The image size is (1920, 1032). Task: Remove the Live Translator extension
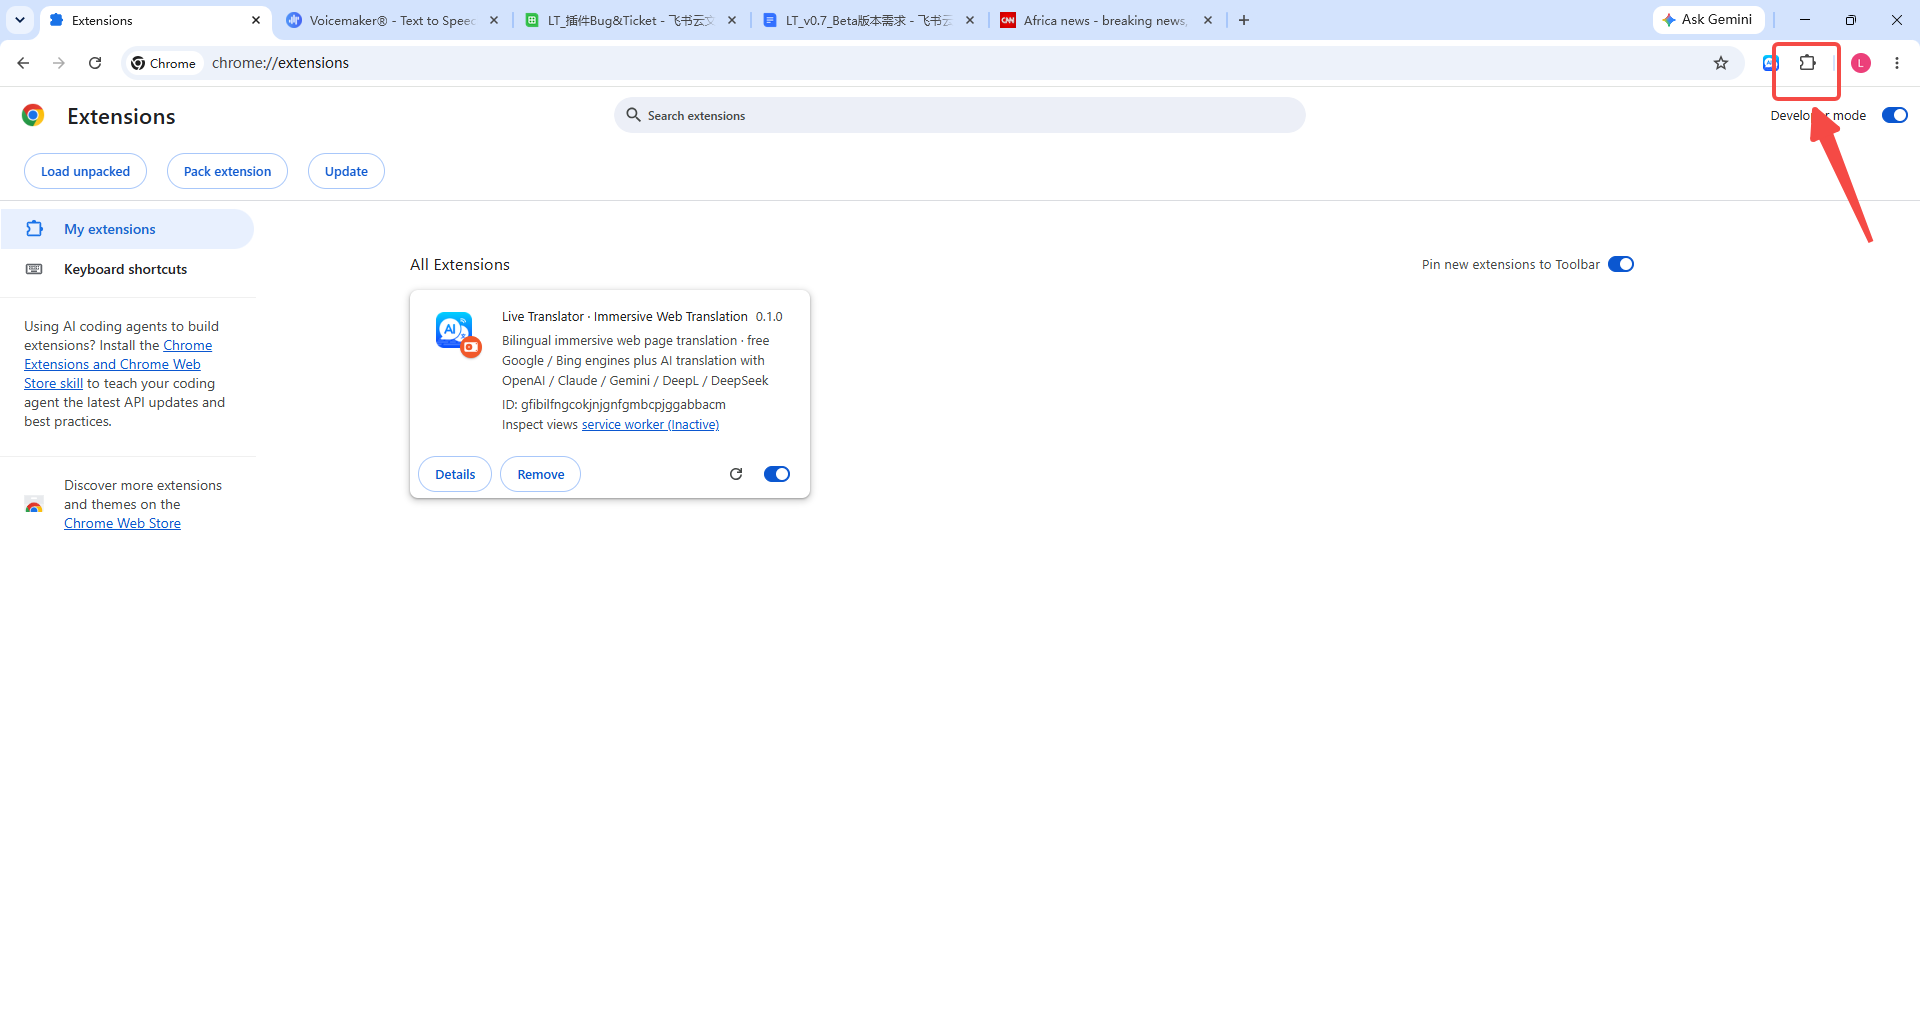[x=541, y=474]
